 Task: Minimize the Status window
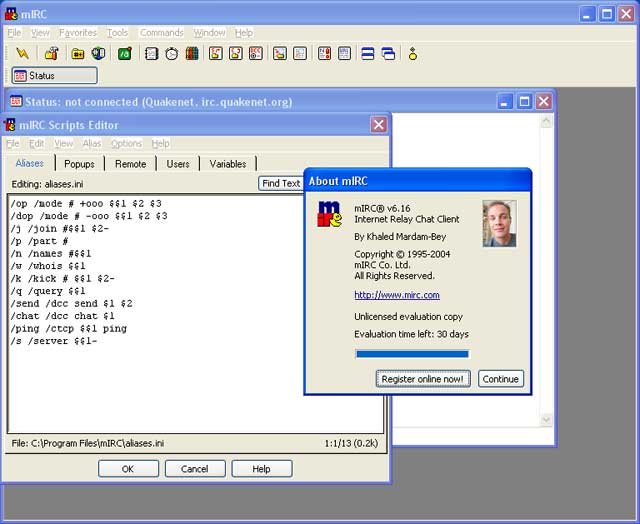(x=504, y=101)
